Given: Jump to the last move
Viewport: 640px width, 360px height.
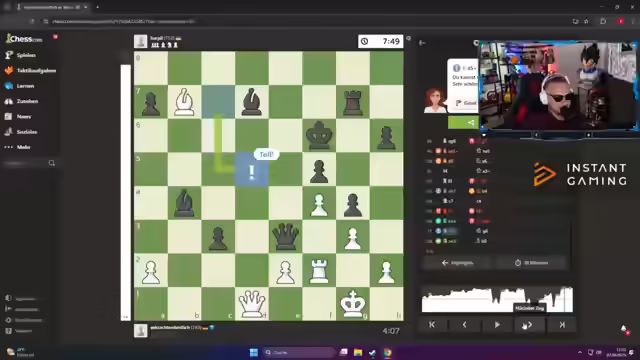Looking at the screenshot, I should 562,324.
